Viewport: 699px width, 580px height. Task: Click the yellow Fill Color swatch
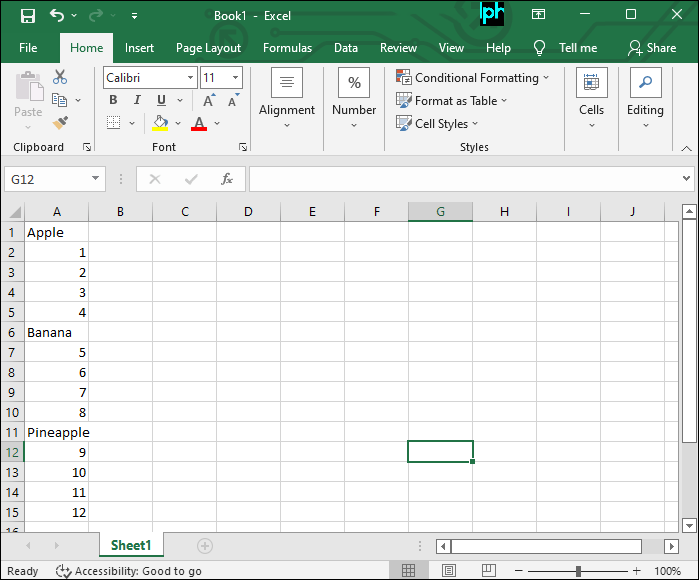click(160, 123)
